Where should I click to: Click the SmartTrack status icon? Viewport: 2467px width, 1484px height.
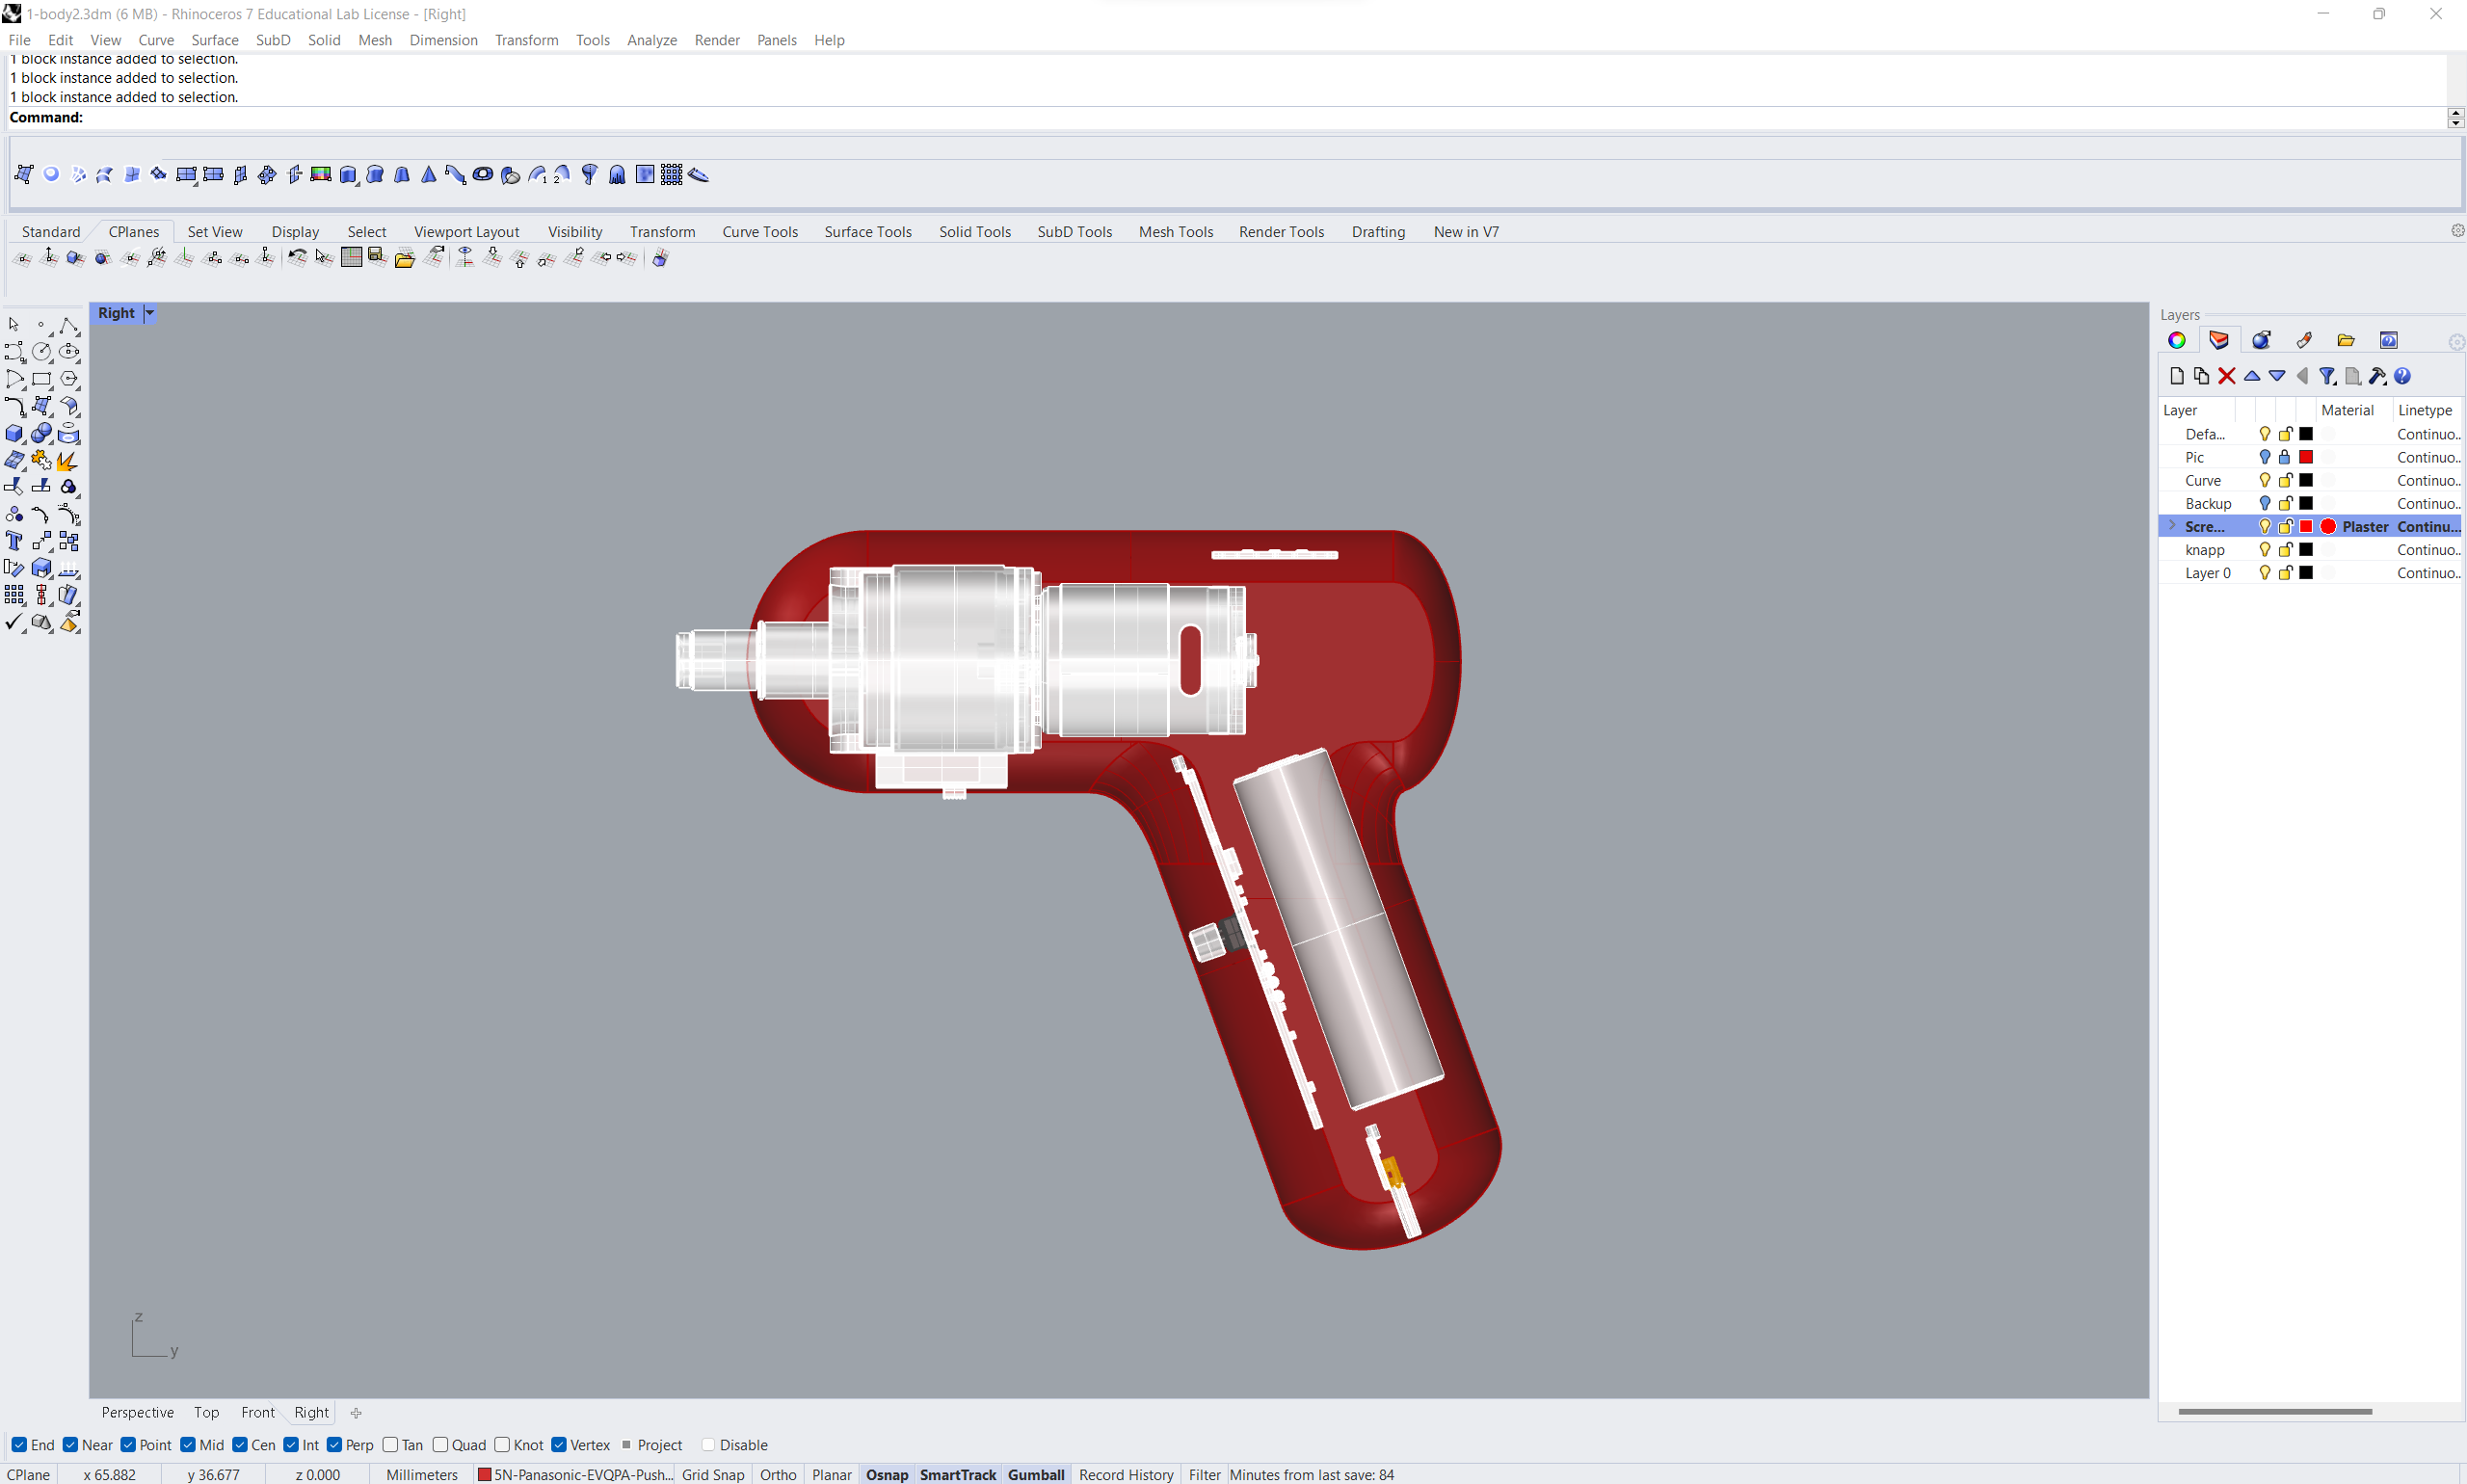[x=959, y=1475]
